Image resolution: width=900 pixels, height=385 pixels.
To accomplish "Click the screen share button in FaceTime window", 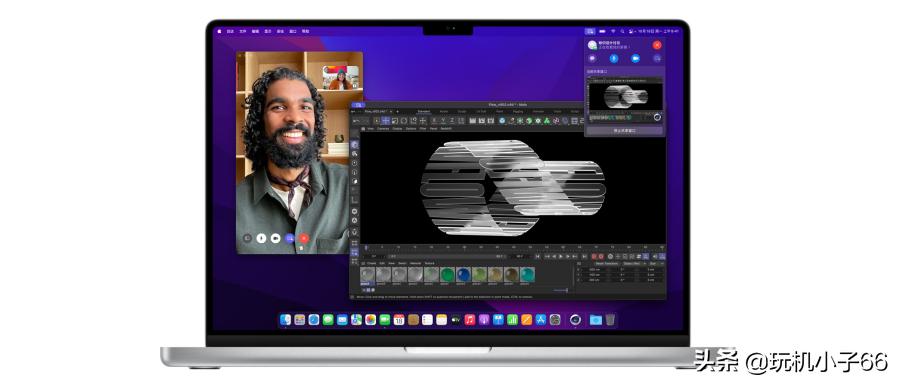I will click(290, 238).
